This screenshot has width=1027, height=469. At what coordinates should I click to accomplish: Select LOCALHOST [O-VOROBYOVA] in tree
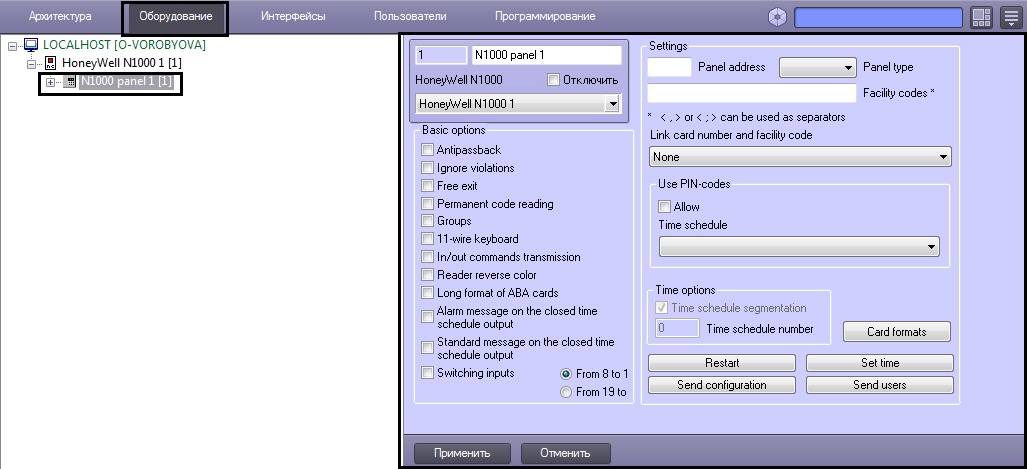124,45
